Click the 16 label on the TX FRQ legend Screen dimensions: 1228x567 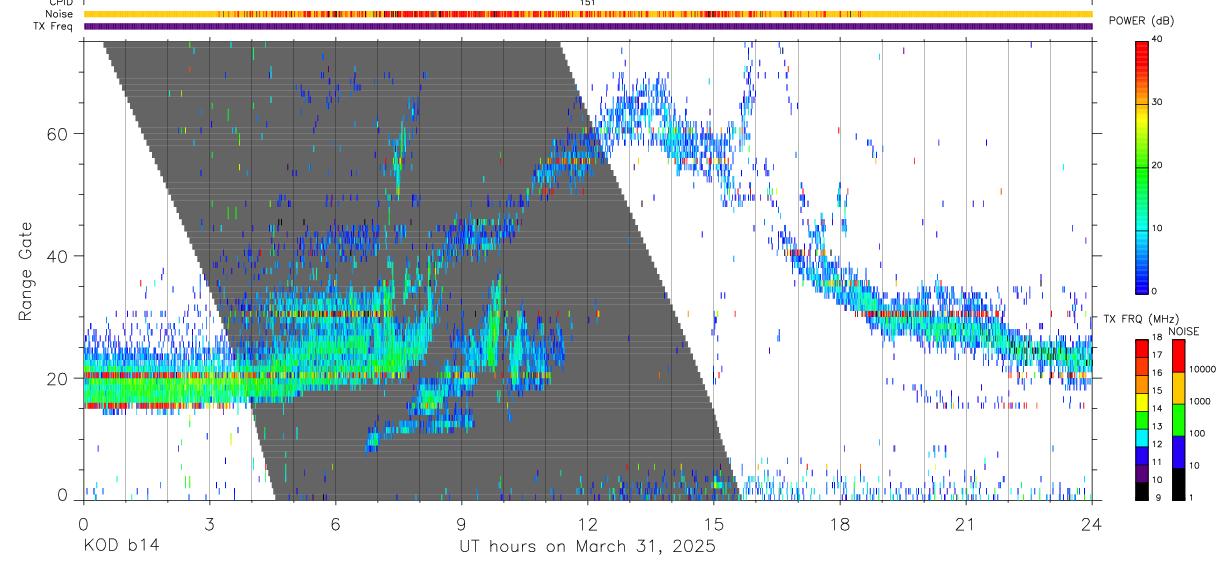(1158, 373)
